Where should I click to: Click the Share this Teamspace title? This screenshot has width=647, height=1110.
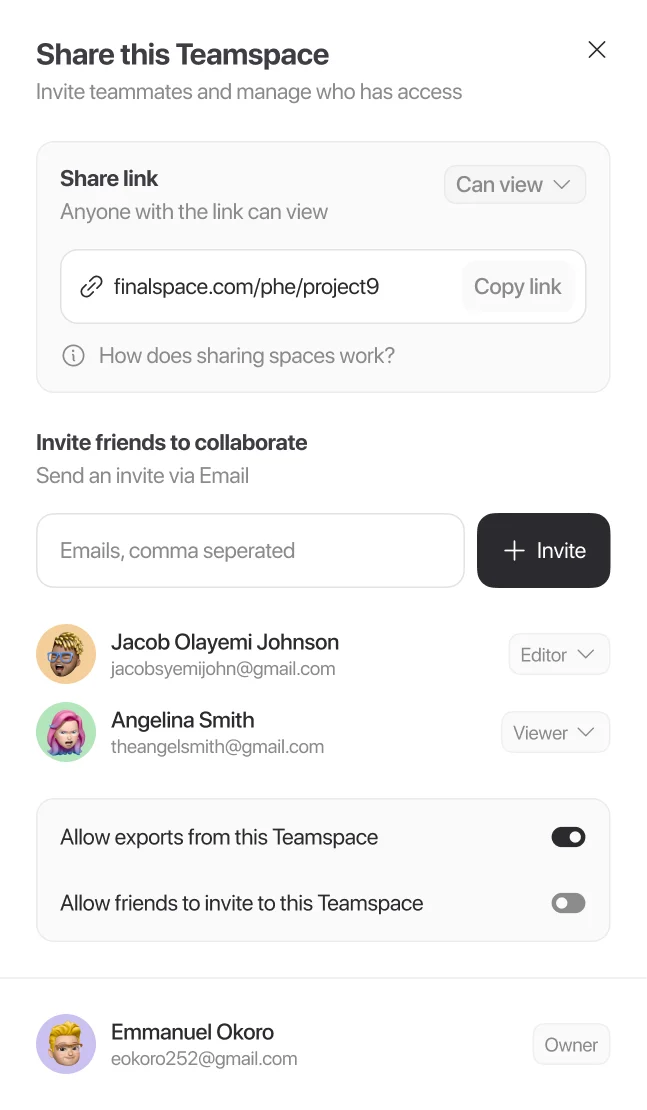[x=183, y=55]
